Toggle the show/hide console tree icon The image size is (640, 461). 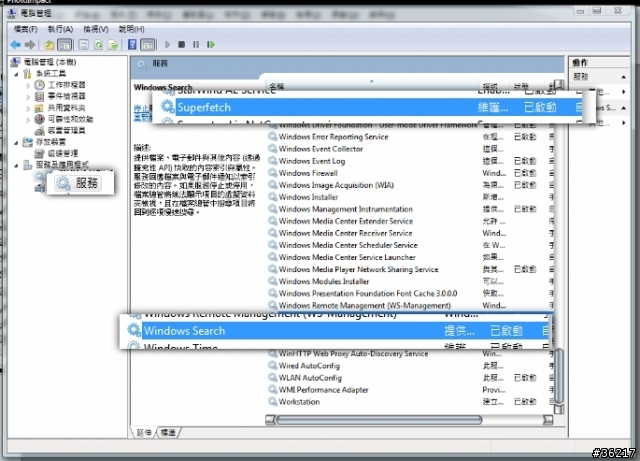[64, 45]
